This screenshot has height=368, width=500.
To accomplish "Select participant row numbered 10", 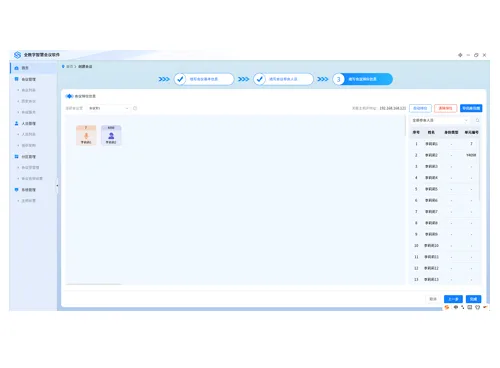I will pyautogui.click(x=444, y=246).
